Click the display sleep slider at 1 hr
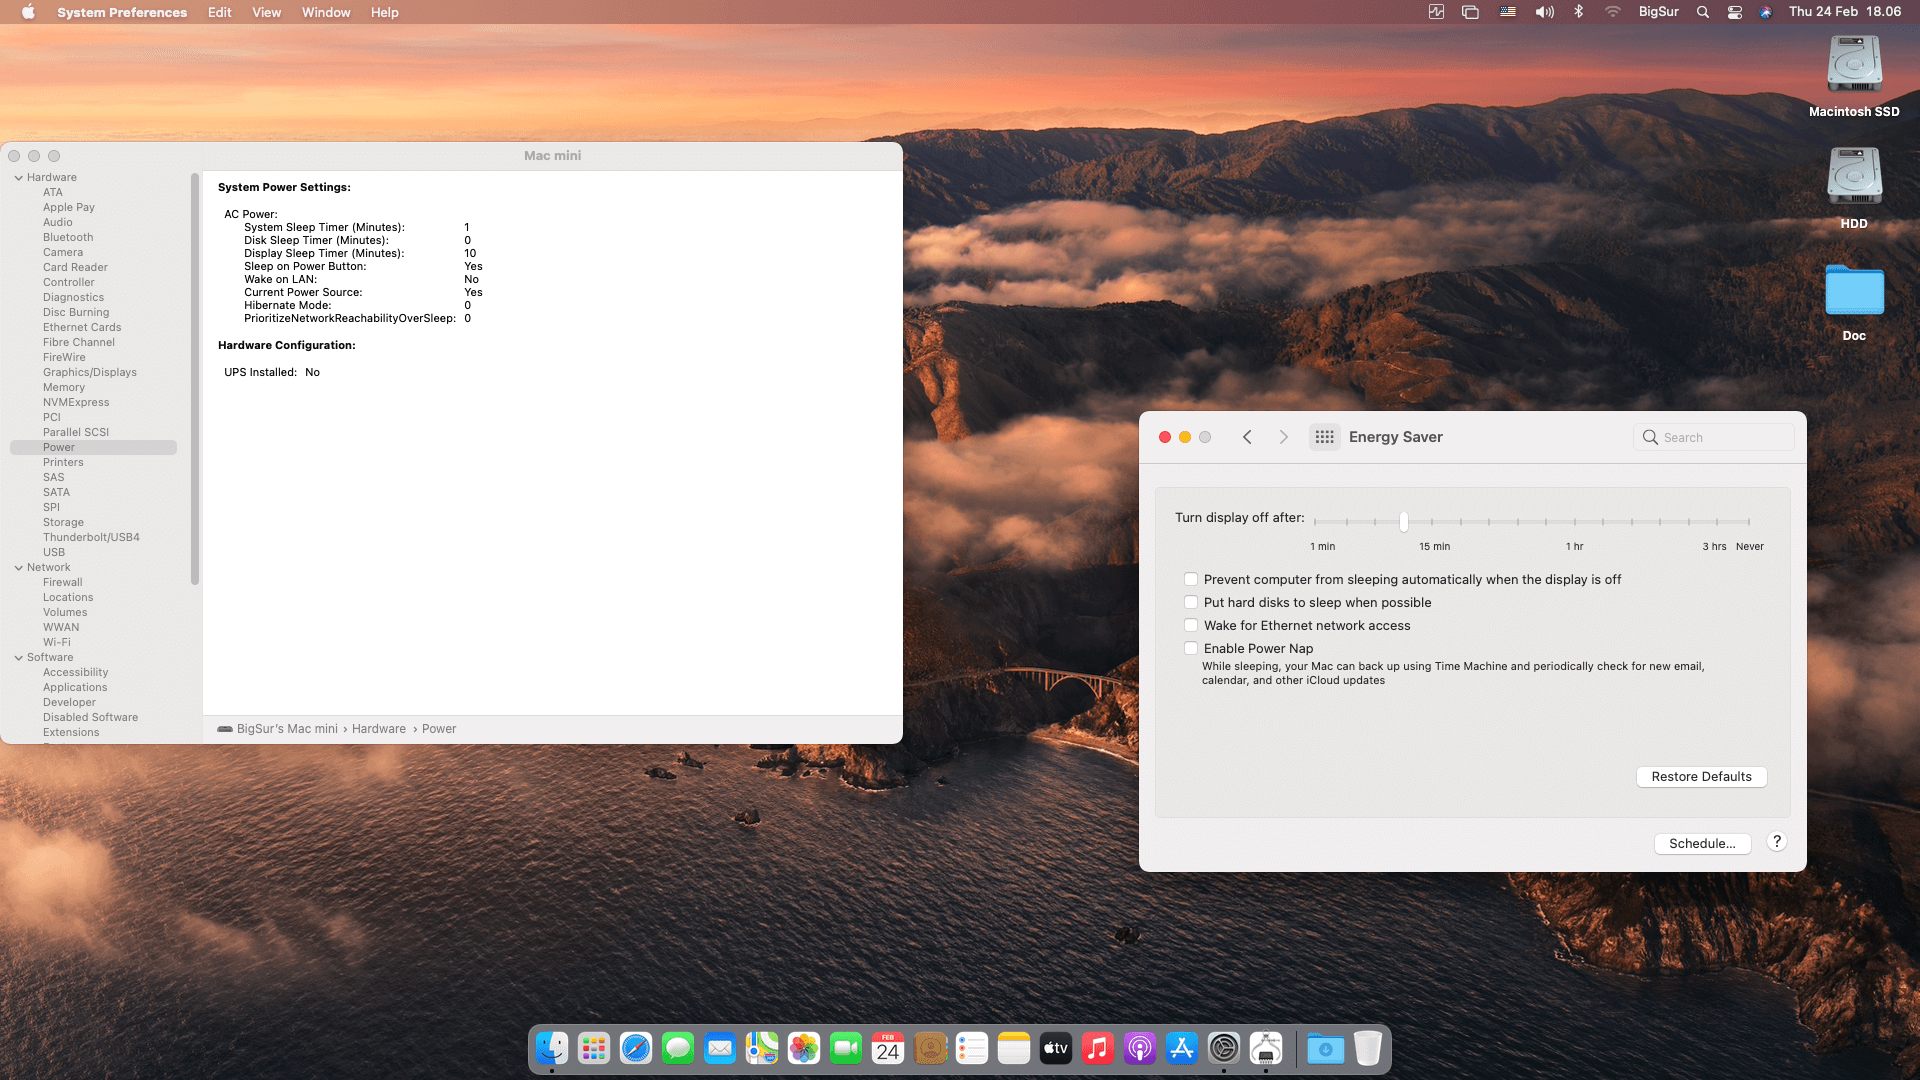The height and width of the screenshot is (1080, 1920). 1574,522
